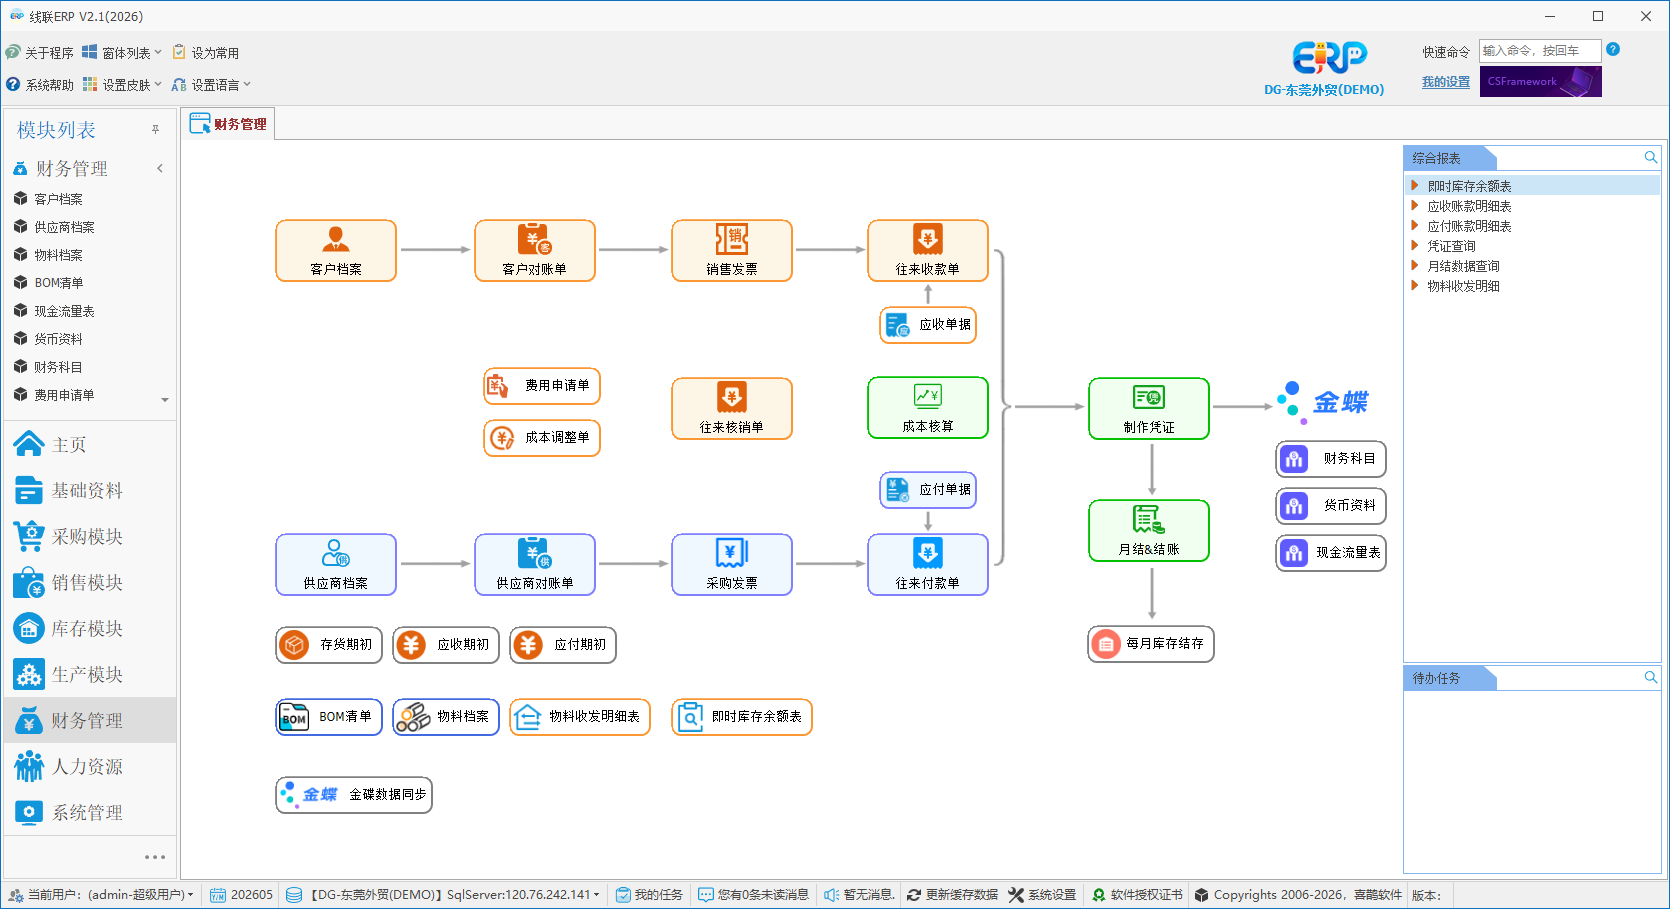Select 应收账款明细表 in the report list
This screenshot has height=909, width=1670.
tap(1469, 206)
